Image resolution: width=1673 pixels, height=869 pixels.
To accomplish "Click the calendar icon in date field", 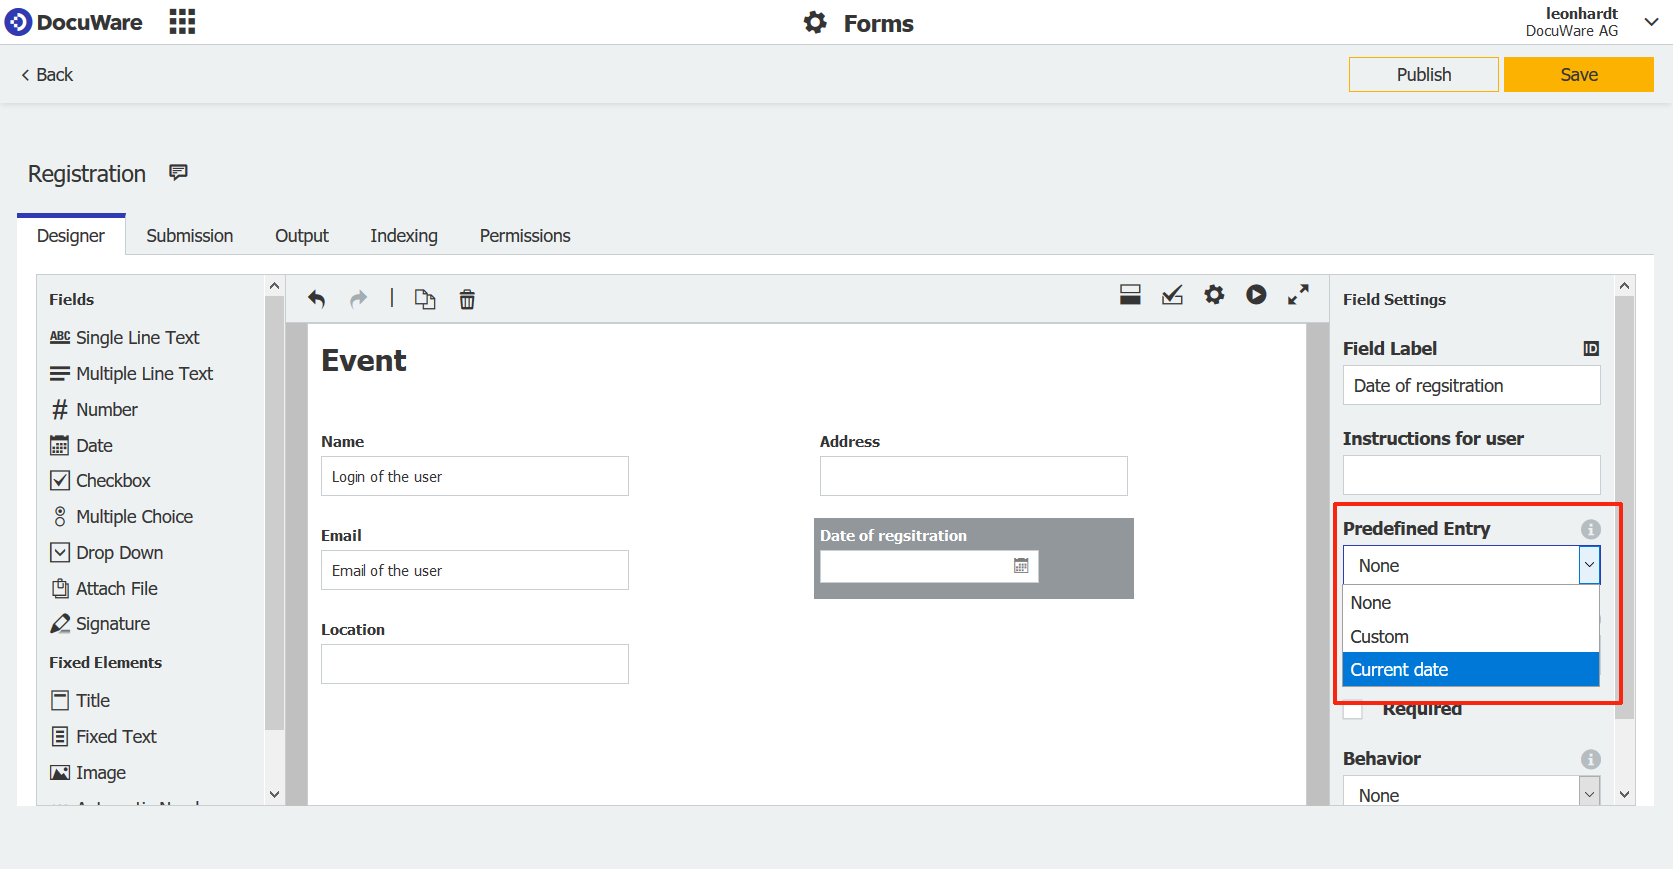I will click(x=1021, y=566).
